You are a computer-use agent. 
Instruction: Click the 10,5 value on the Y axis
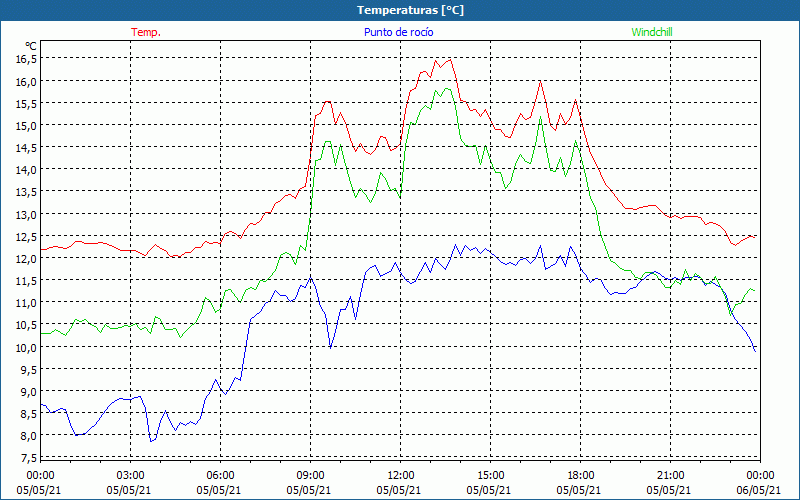27,325
